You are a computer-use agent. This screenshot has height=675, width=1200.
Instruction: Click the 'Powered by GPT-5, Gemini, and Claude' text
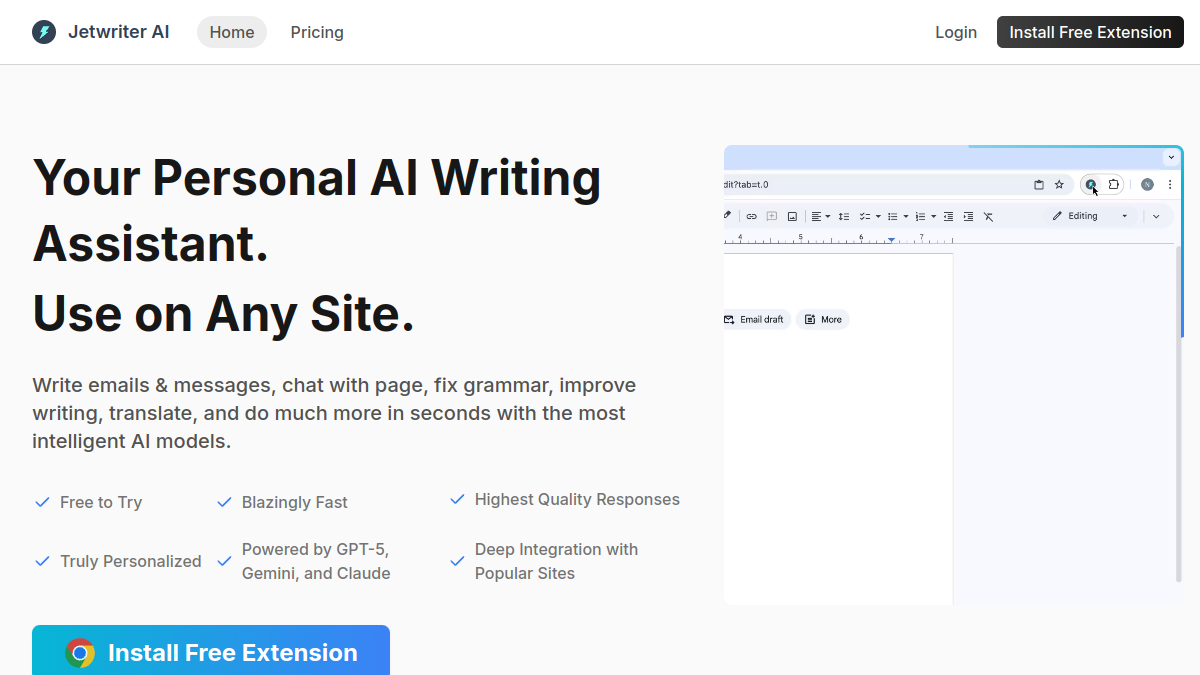point(316,561)
